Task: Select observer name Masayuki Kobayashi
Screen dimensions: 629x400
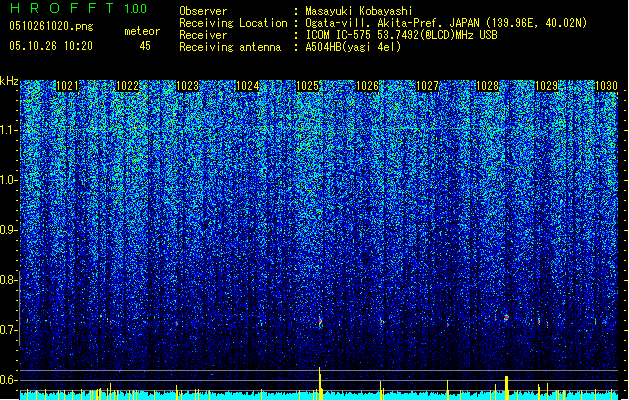Action: (x=359, y=11)
